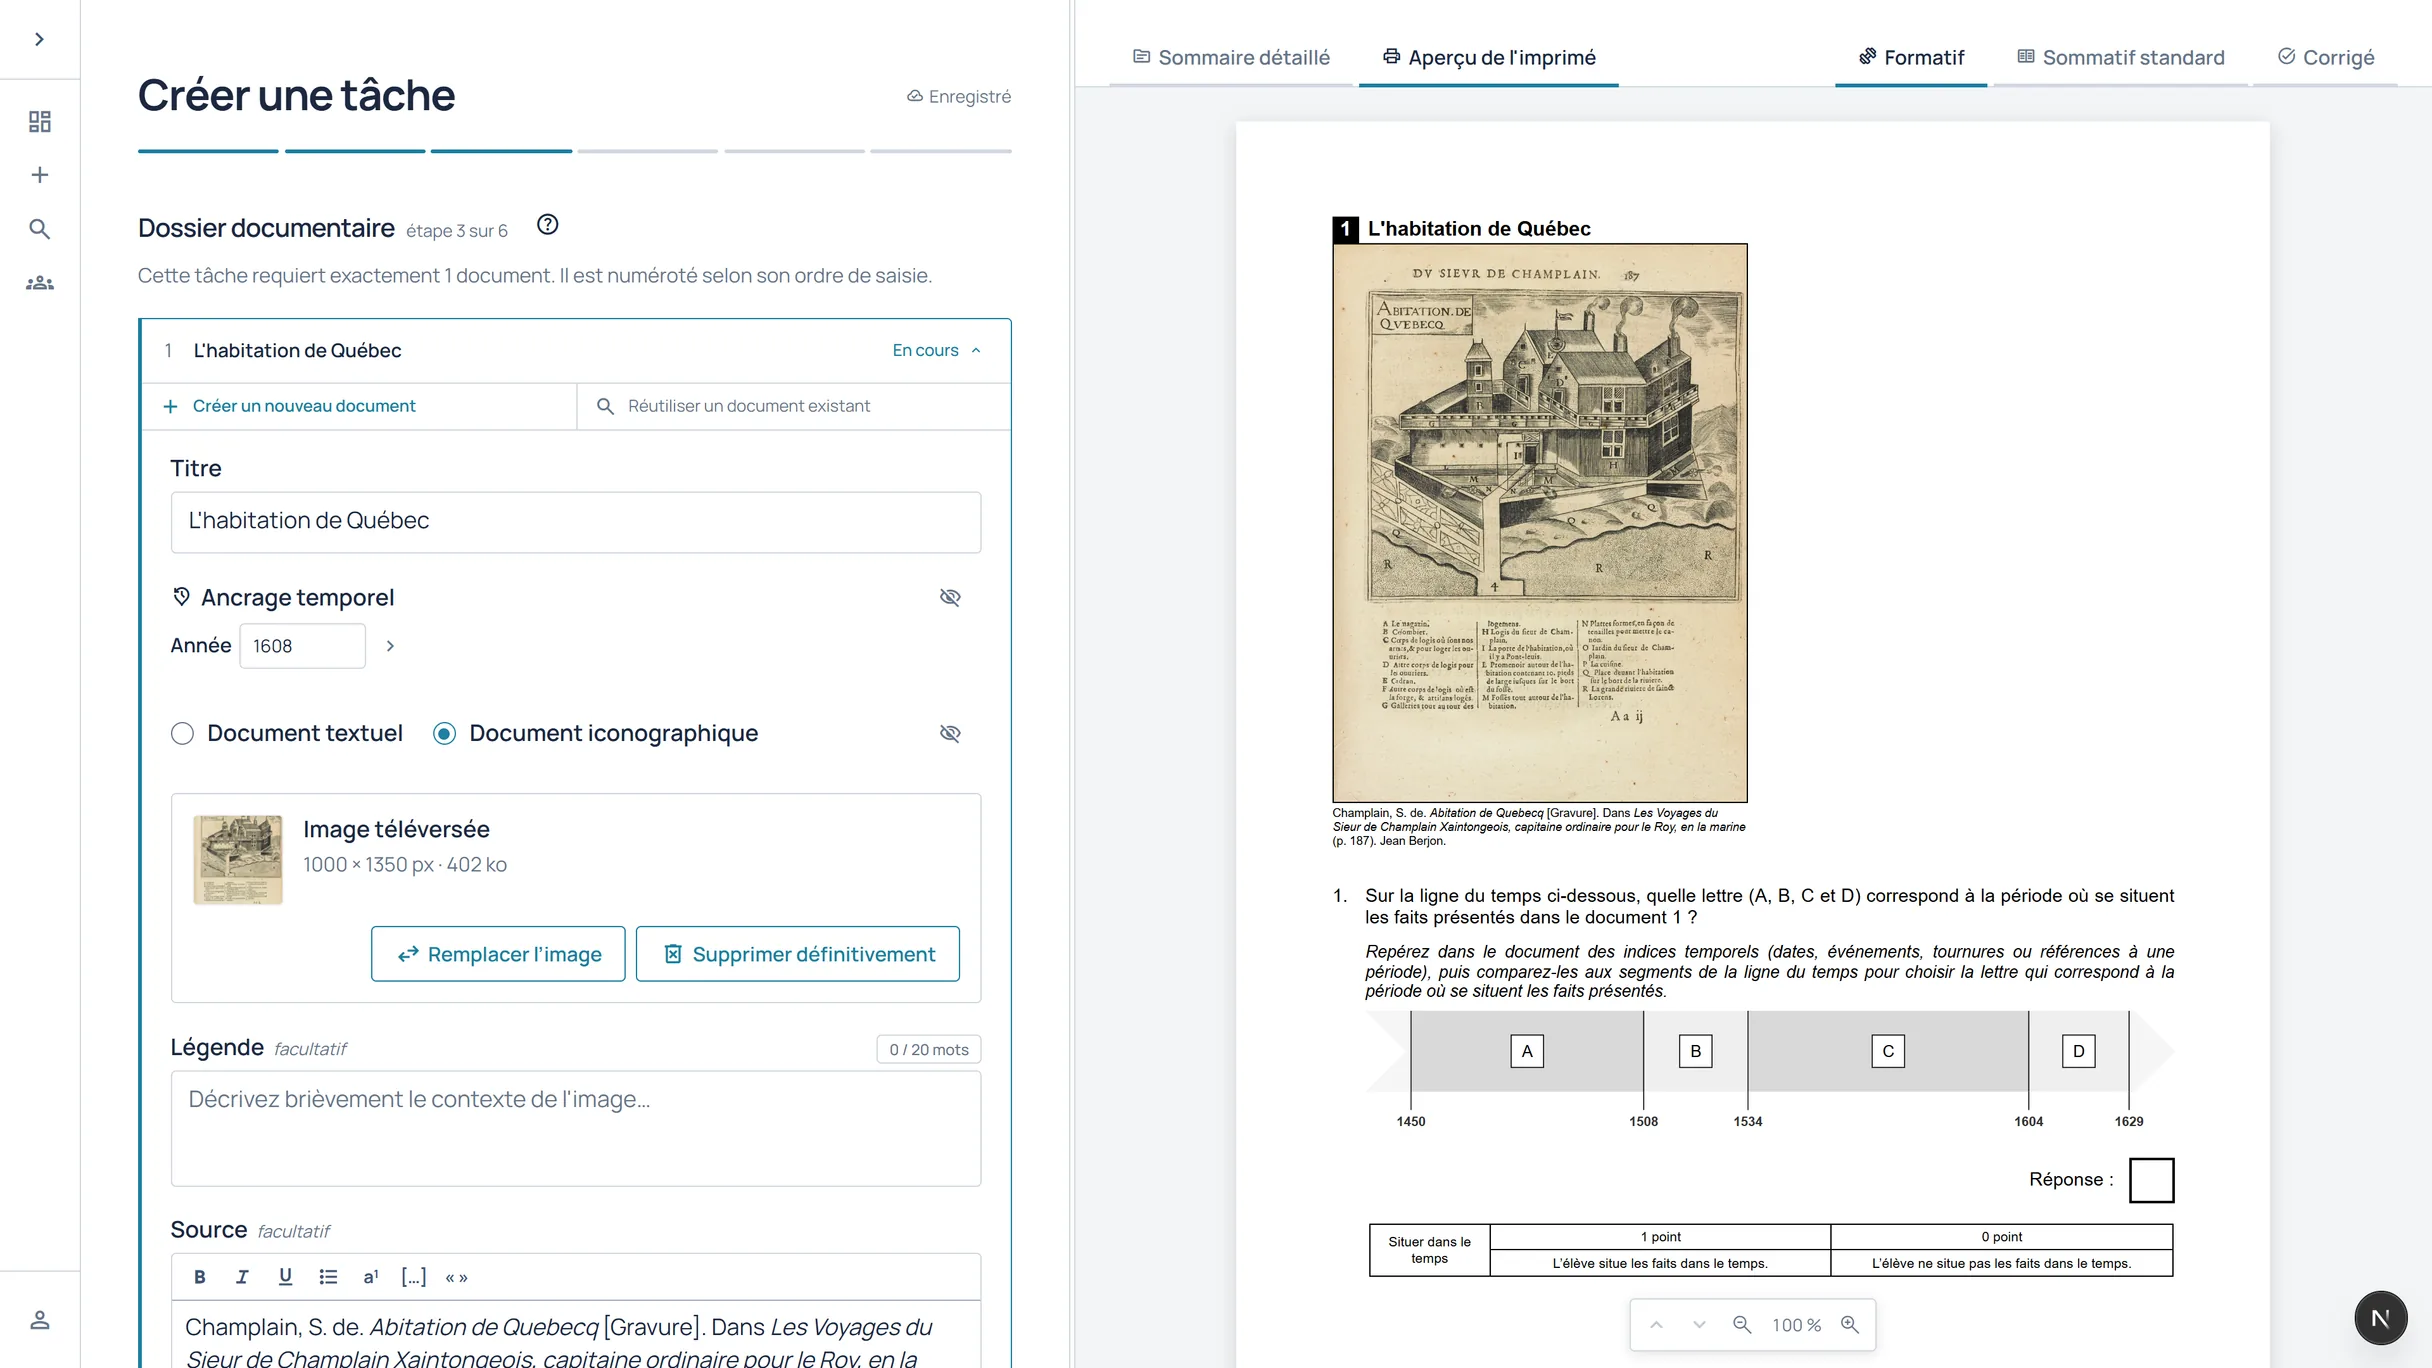The width and height of the screenshot is (2432, 1368).
Task: Toggle visibility of document type row
Action: 950,733
